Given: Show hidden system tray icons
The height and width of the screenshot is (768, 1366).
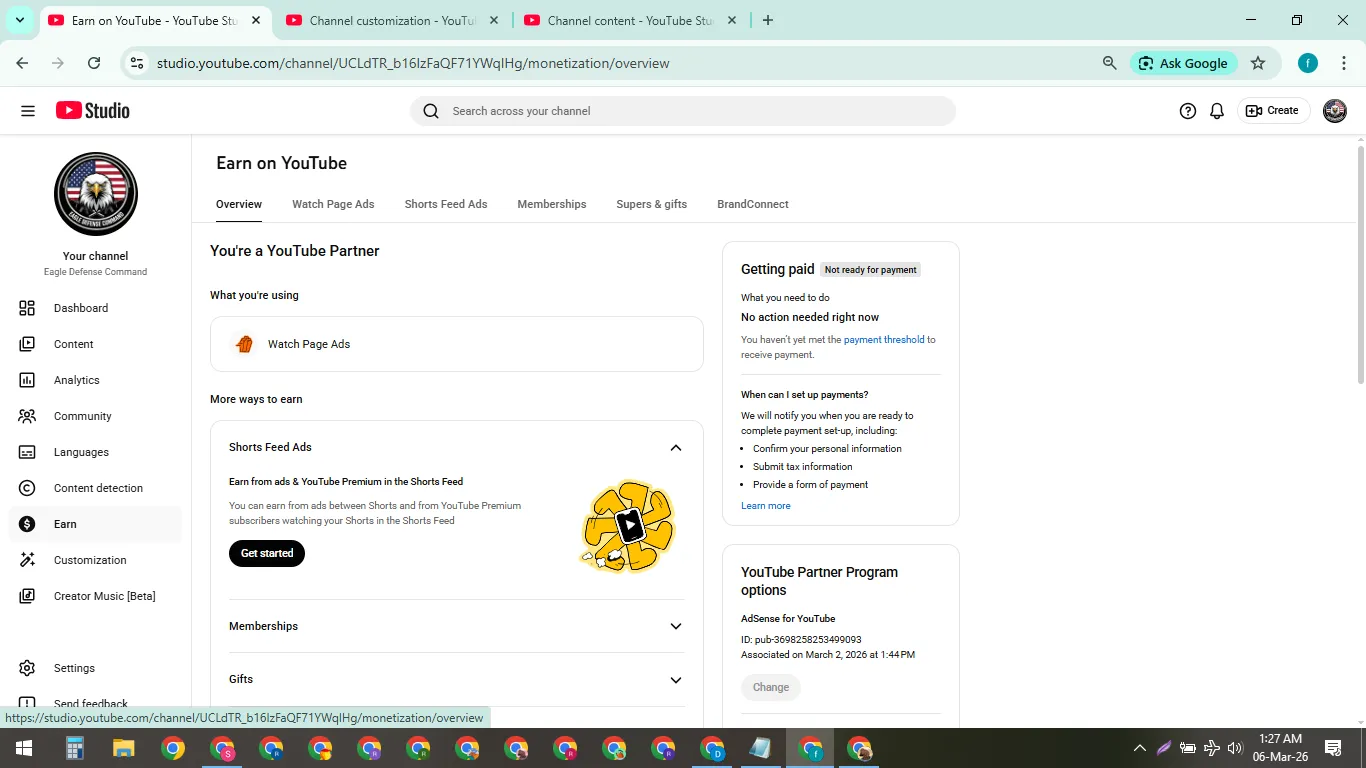Looking at the screenshot, I should (1139, 748).
